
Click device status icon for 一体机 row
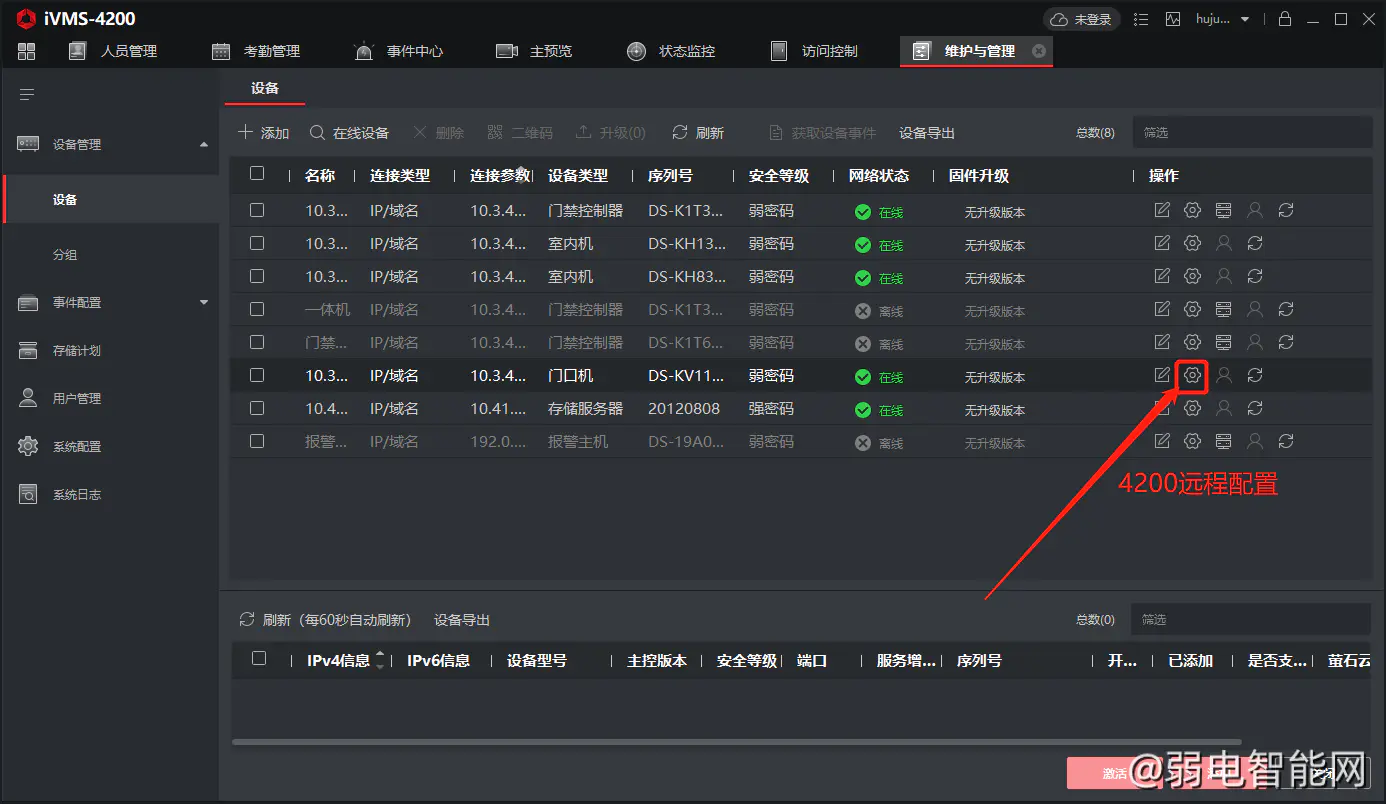[1223, 309]
